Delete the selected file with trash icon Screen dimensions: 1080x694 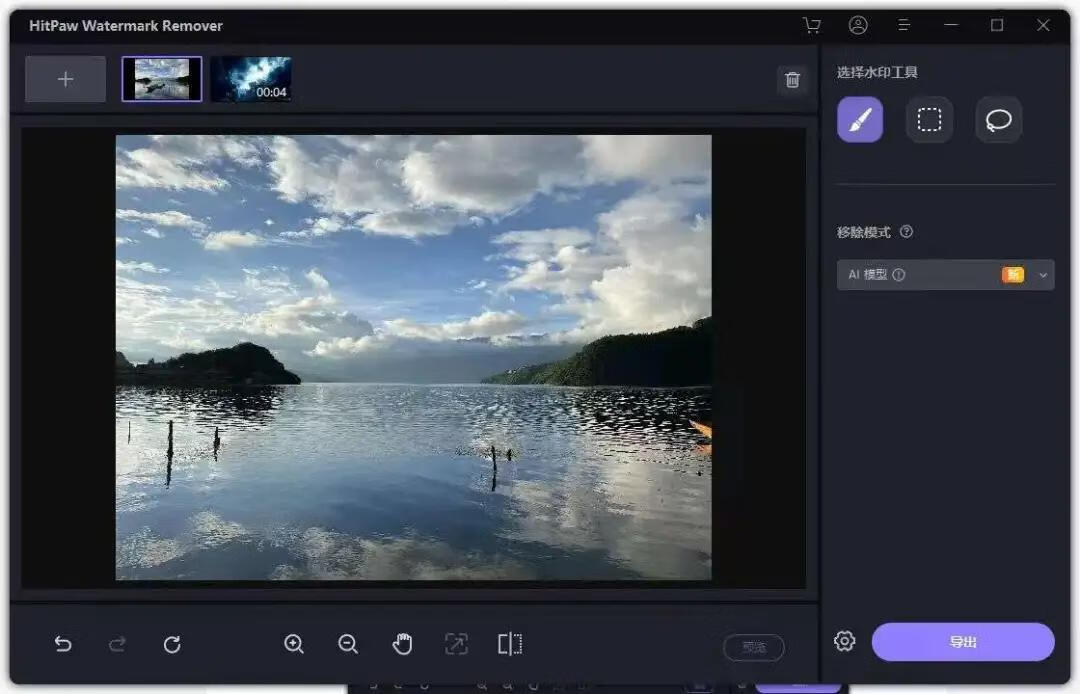click(x=792, y=79)
